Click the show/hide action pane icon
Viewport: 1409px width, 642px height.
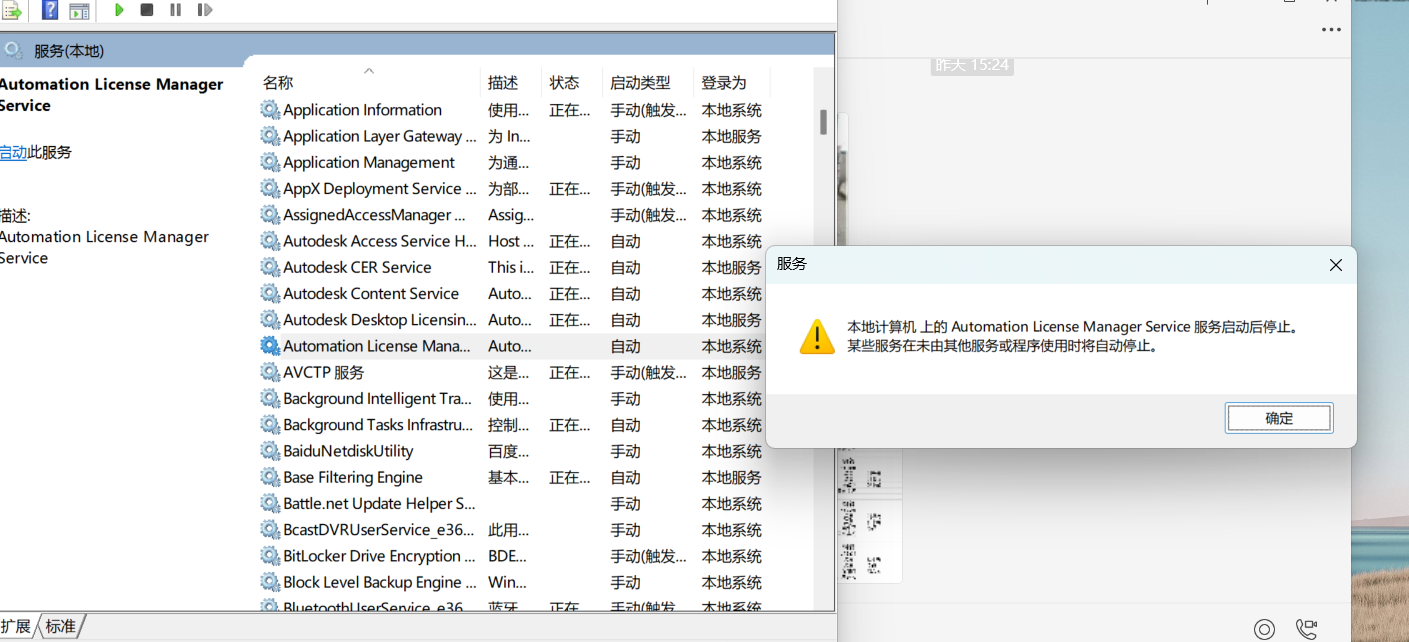point(79,11)
